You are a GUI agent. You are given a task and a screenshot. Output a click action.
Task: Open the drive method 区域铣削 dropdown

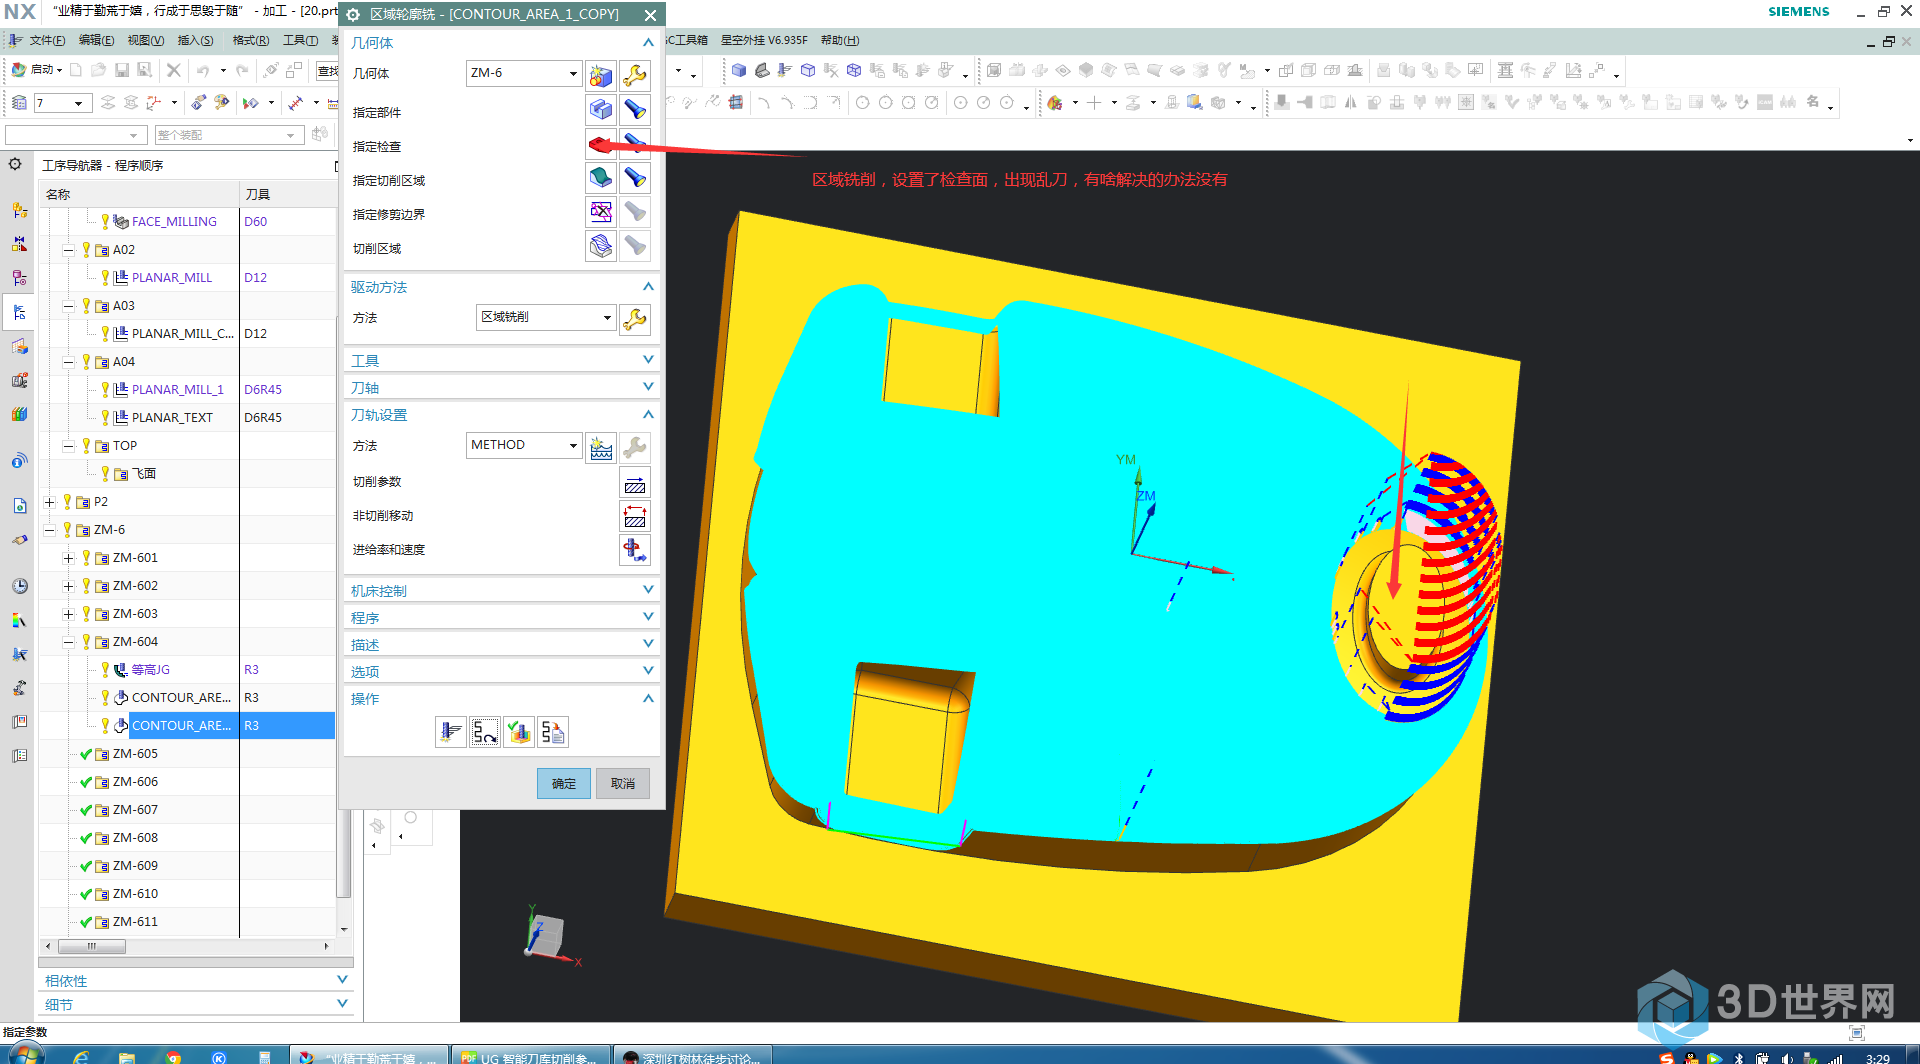(x=546, y=317)
